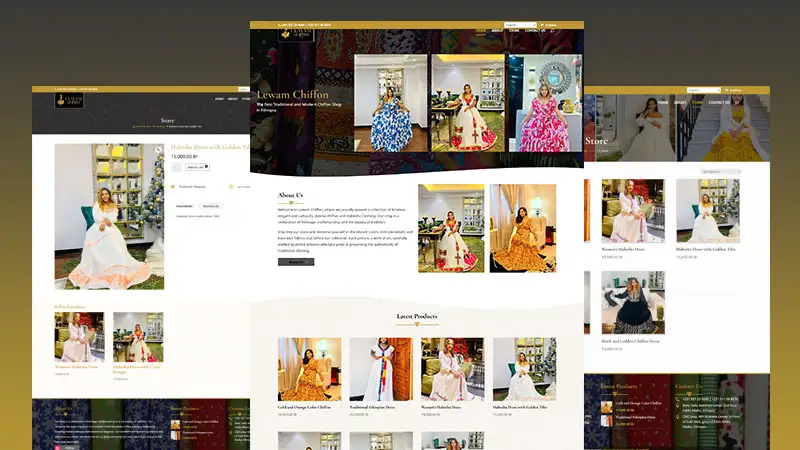Viewport: 800px width, 450px height.
Task: Open Women's Habesha Dress thumbnail on the store page
Action: [633, 211]
